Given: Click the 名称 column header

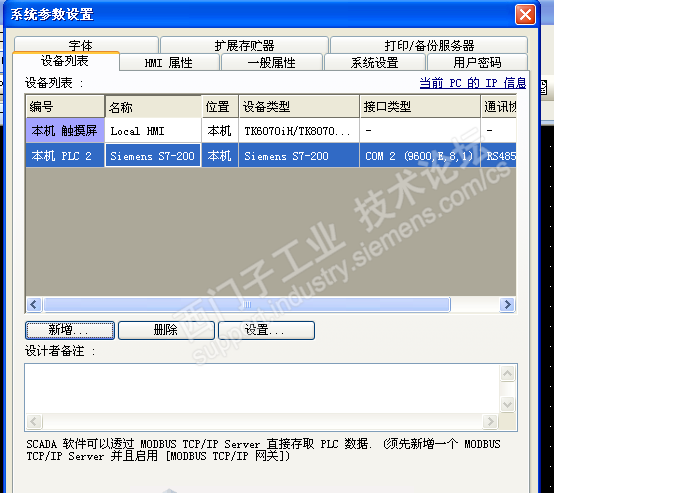Looking at the screenshot, I should (153, 107).
